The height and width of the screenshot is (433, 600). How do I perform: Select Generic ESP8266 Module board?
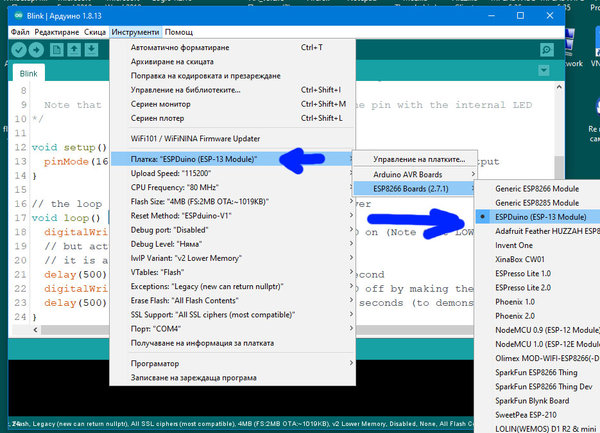click(538, 189)
